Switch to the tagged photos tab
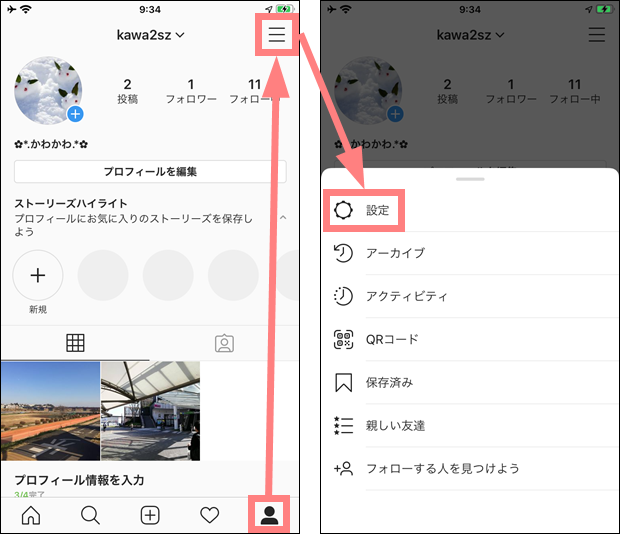Screen dimensions: 620x534 click(x=225, y=343)
